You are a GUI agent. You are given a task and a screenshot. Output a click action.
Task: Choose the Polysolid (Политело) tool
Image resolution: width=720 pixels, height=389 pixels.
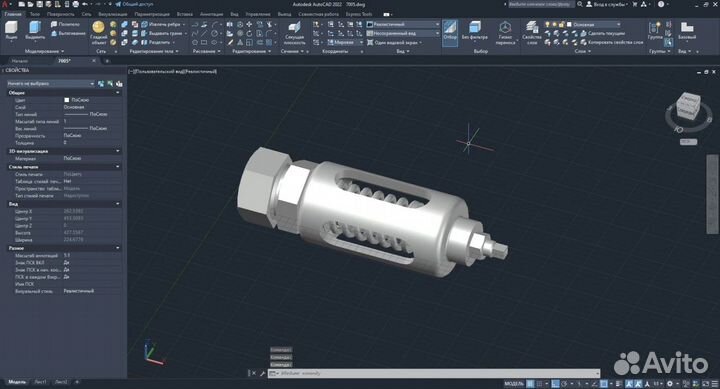pos(66,24)
